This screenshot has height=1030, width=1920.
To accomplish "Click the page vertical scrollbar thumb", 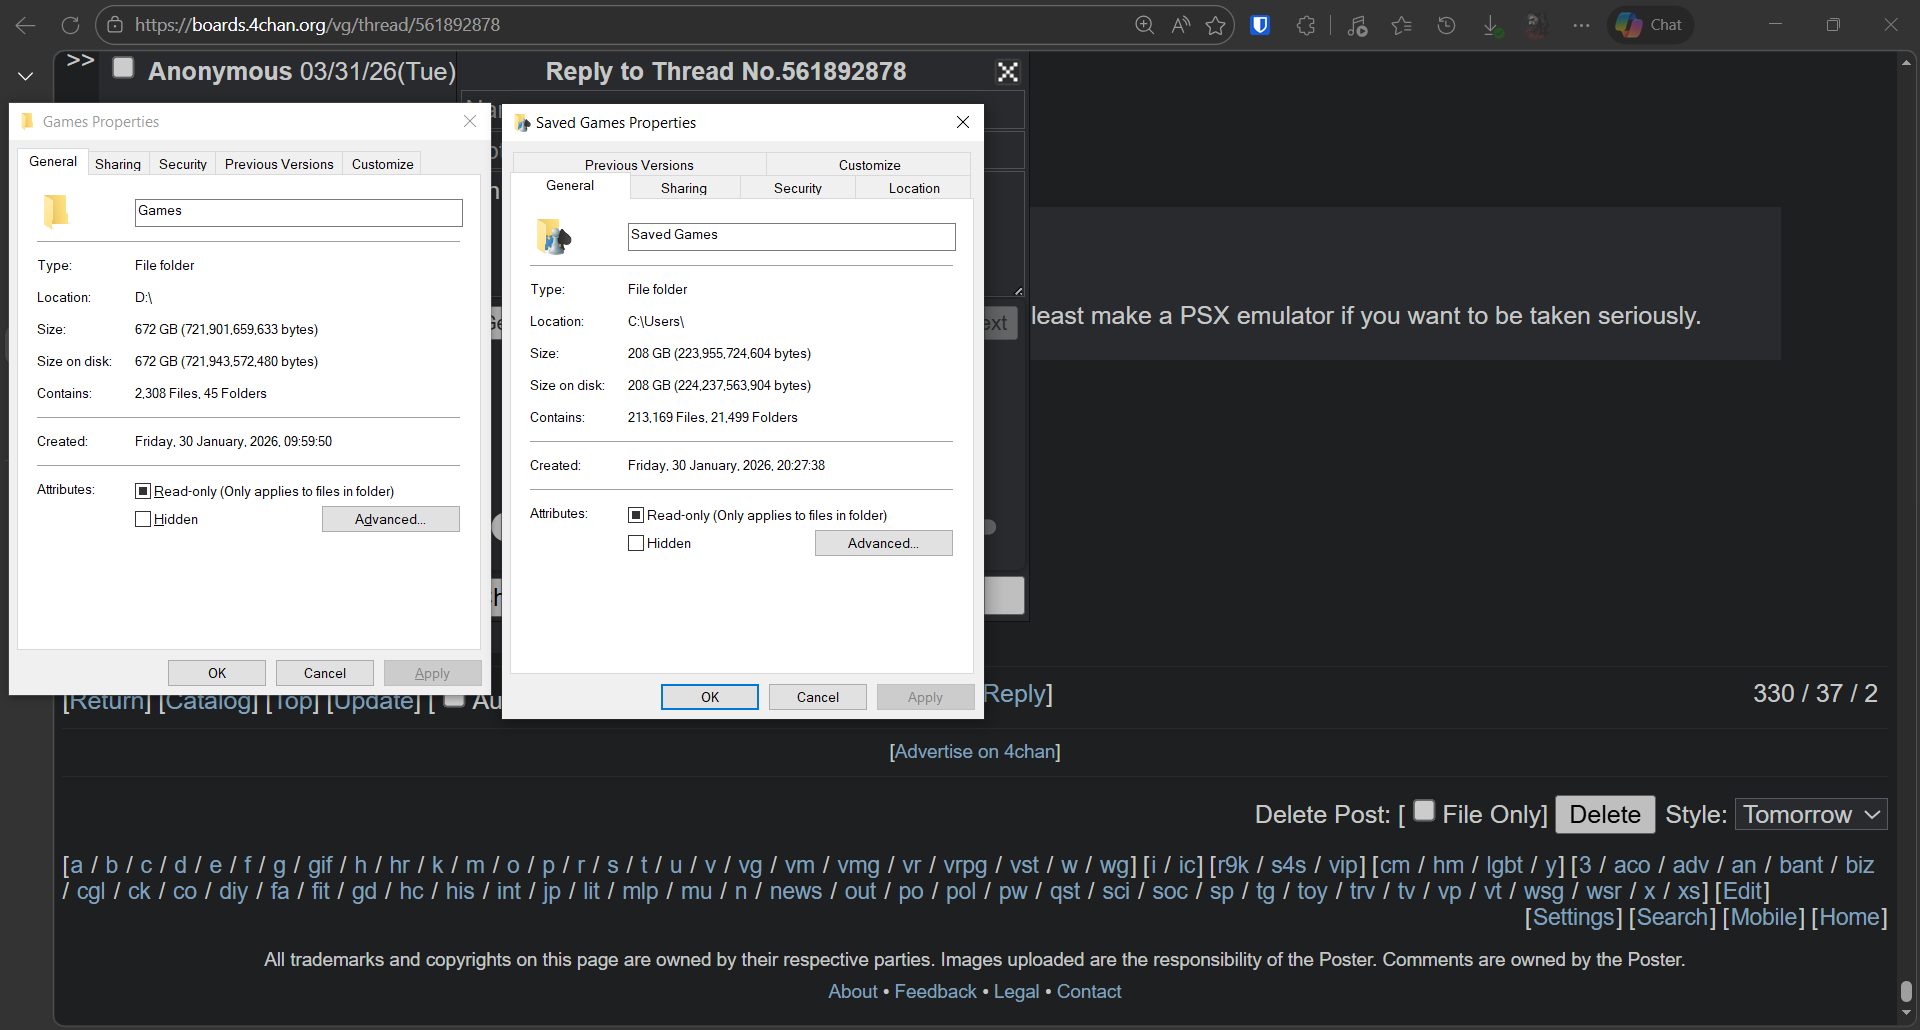I will [1906, 992].
